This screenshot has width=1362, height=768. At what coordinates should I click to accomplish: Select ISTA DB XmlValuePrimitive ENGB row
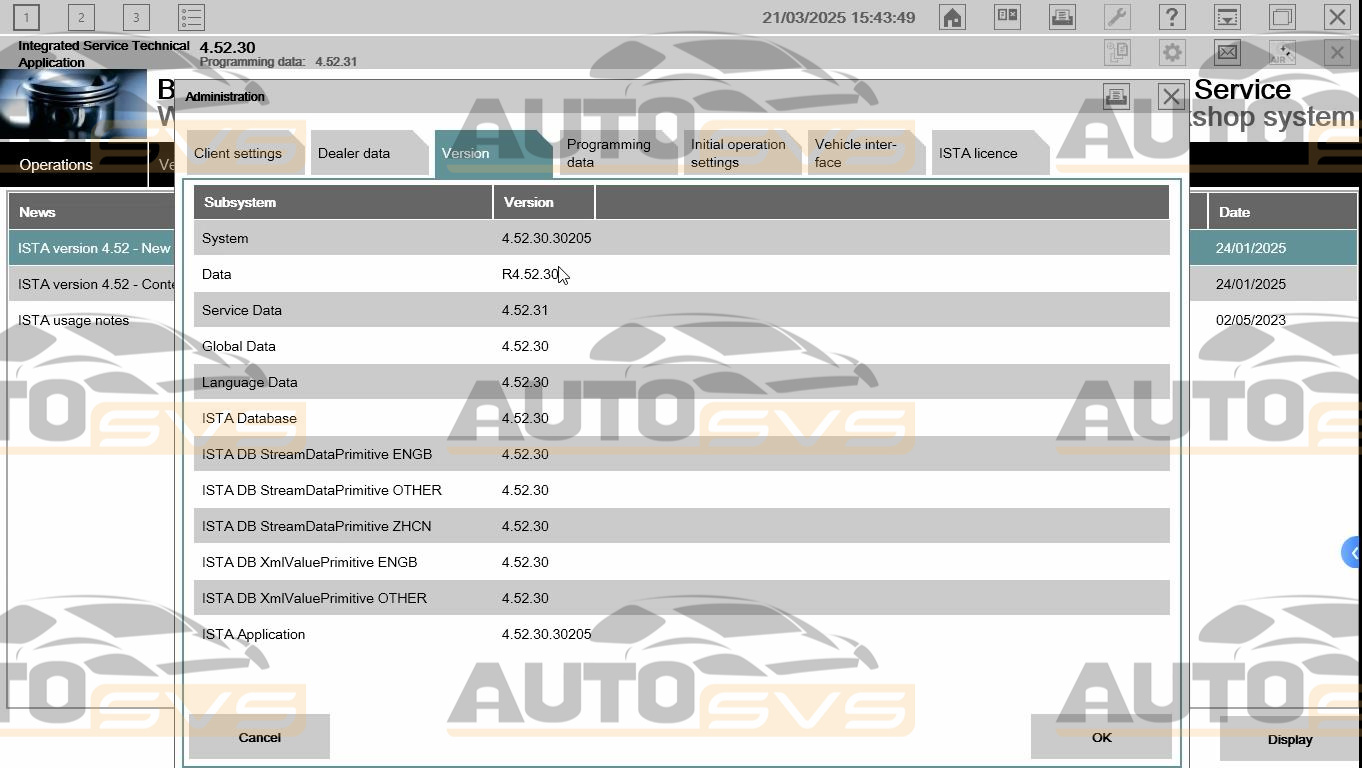click(681, 562)
